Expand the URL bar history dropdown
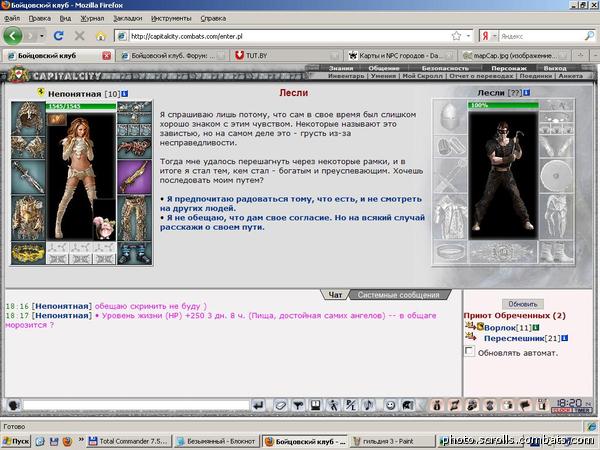600x450 pixels. (468, 36)
